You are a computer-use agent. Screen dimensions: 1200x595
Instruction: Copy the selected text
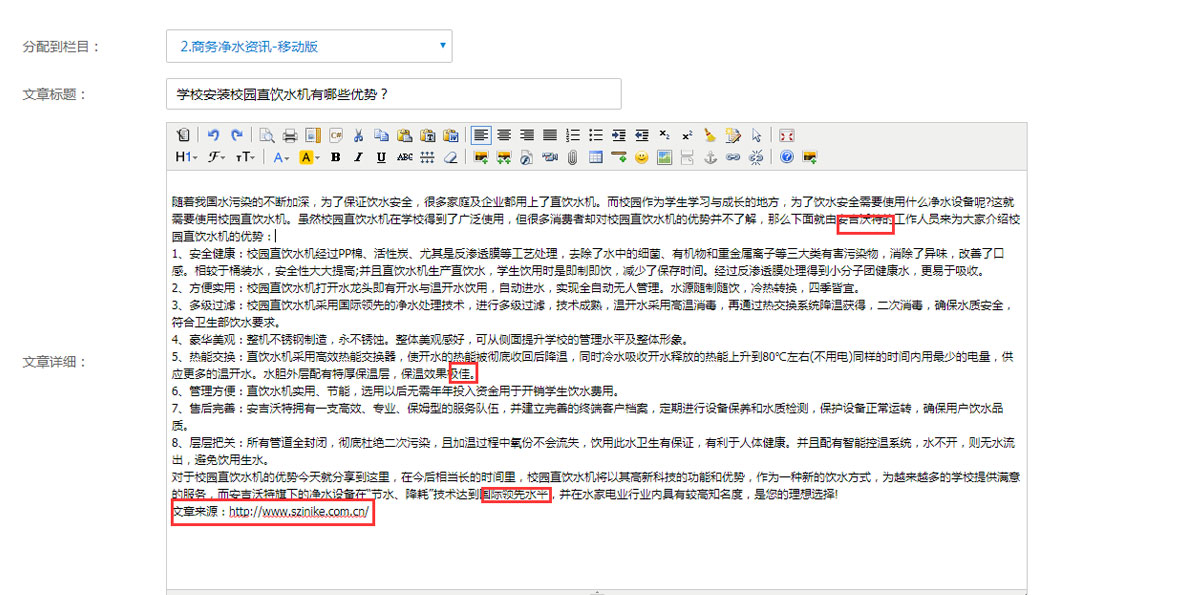[x=381, y=134]
